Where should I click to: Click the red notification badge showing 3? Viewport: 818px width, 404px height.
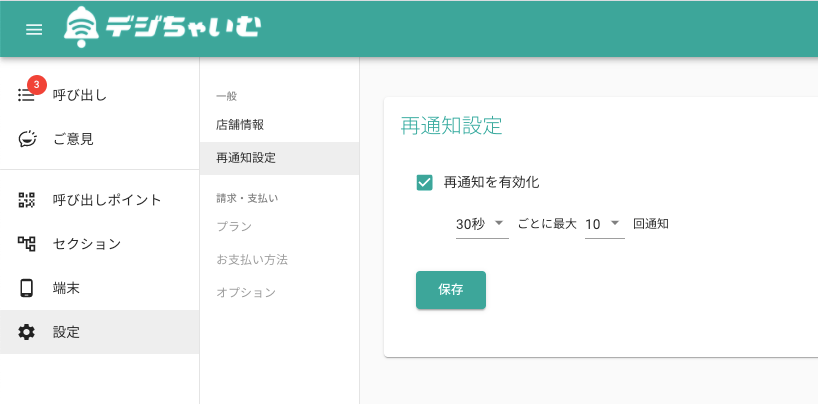(37, 85)
